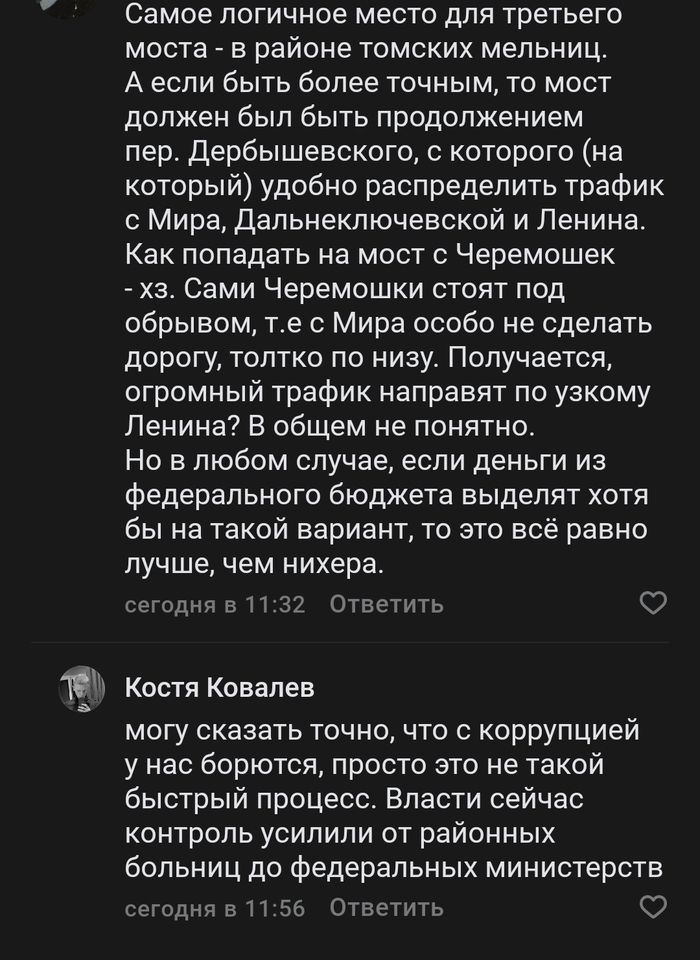Screen dimensions: 700x960
Task: Reply to Костя Ковалев via 'Ответить'
Action: click(386, 910)
